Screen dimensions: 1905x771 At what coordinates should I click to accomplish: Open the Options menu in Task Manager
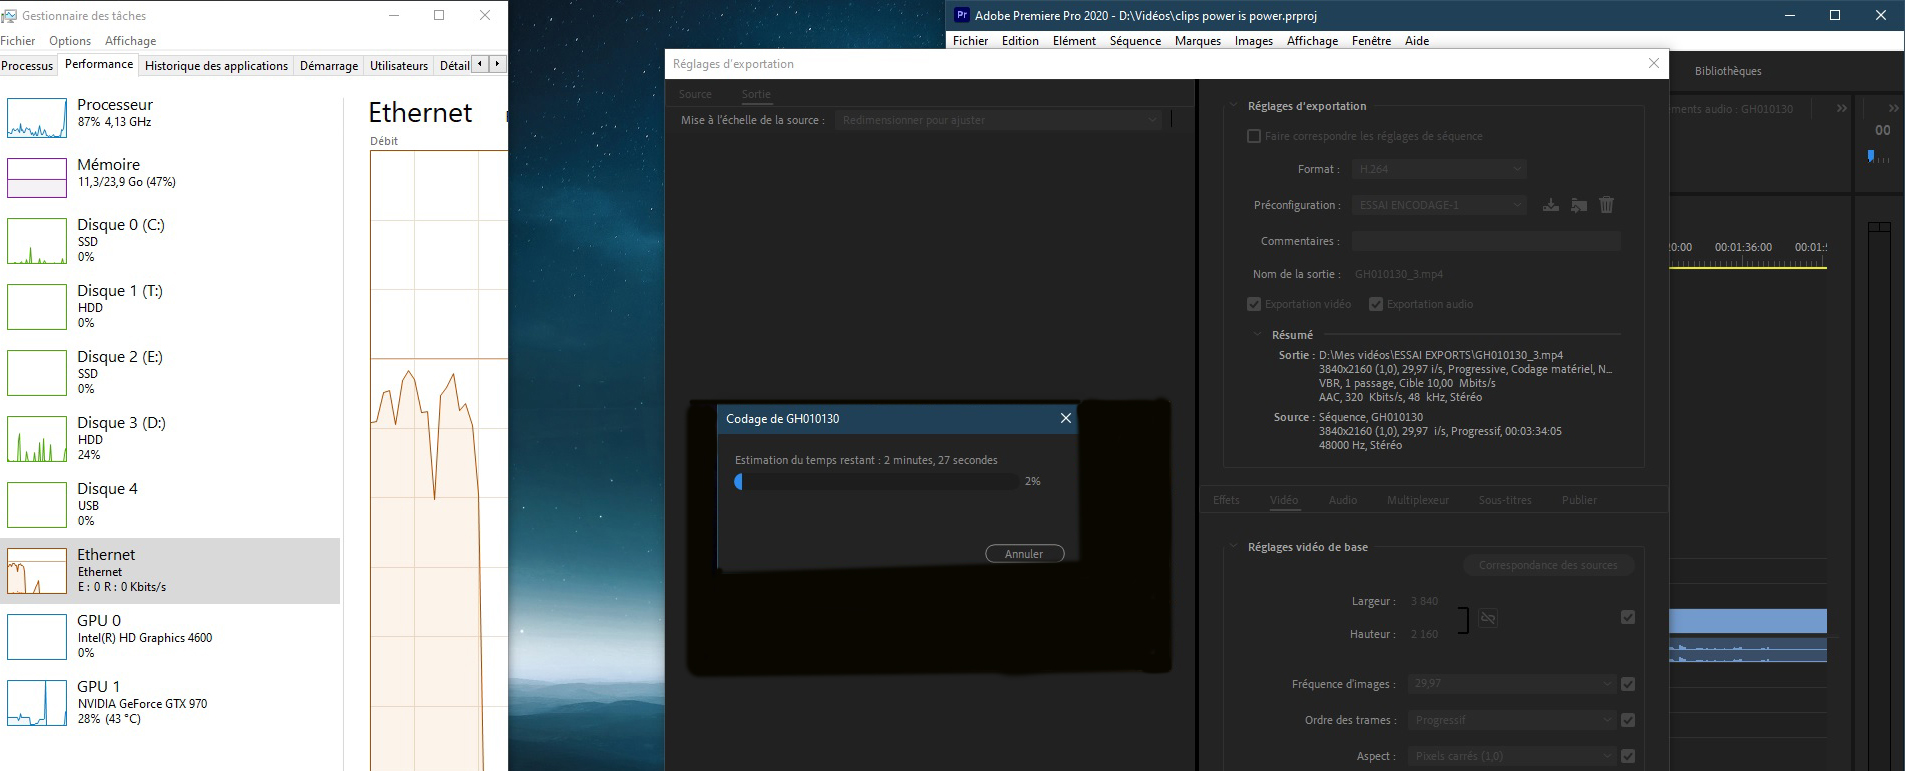(x=70, y=41)
